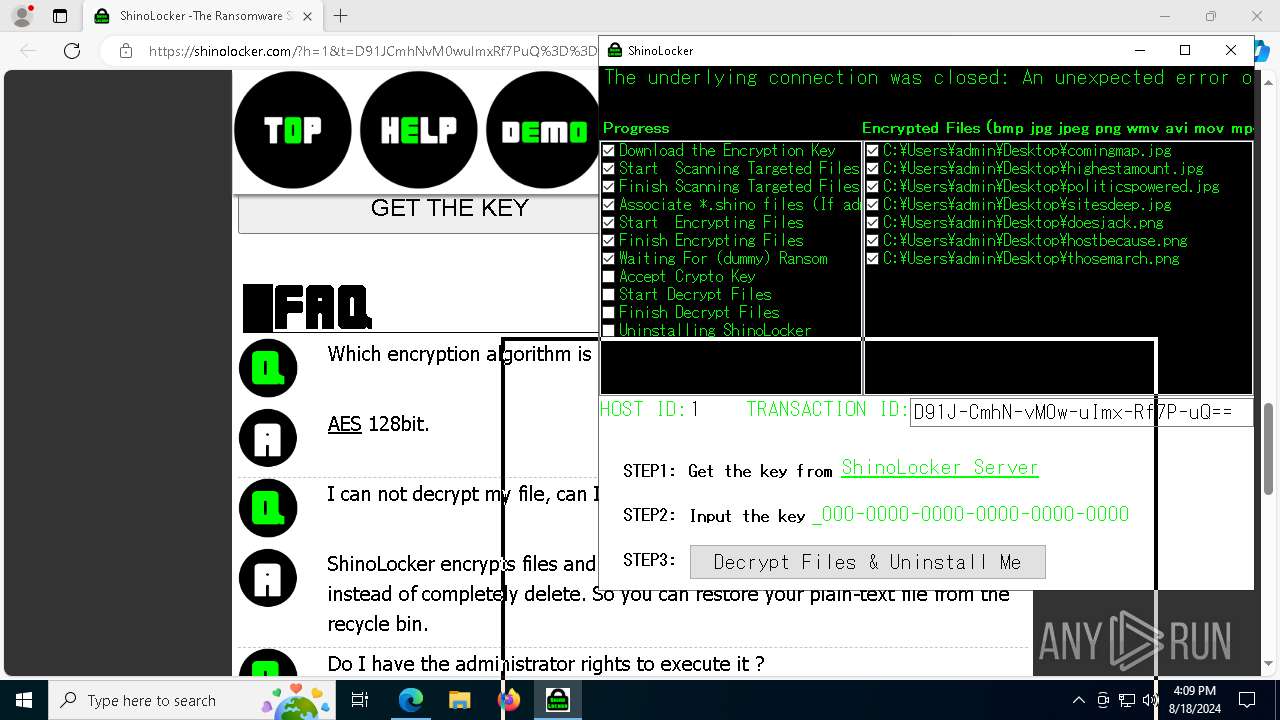Viewport: 1280px width, 720px height.
Task: Check the 'Start Decrypt Files' checkbox
Action: 608,295
